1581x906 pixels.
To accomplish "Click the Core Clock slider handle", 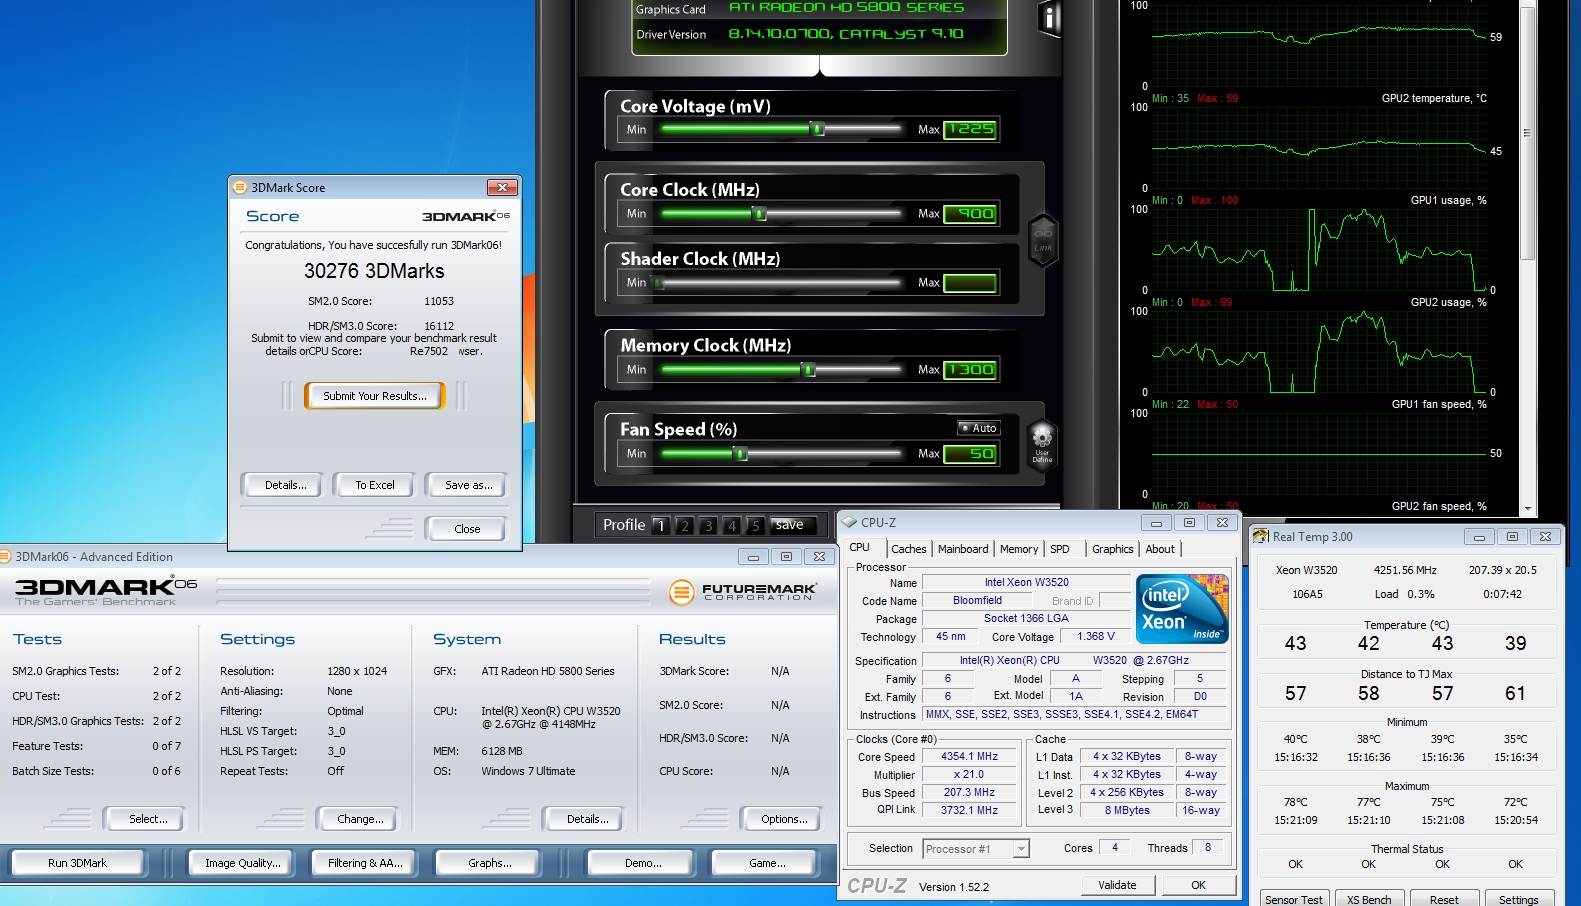I will click(760, 213).
